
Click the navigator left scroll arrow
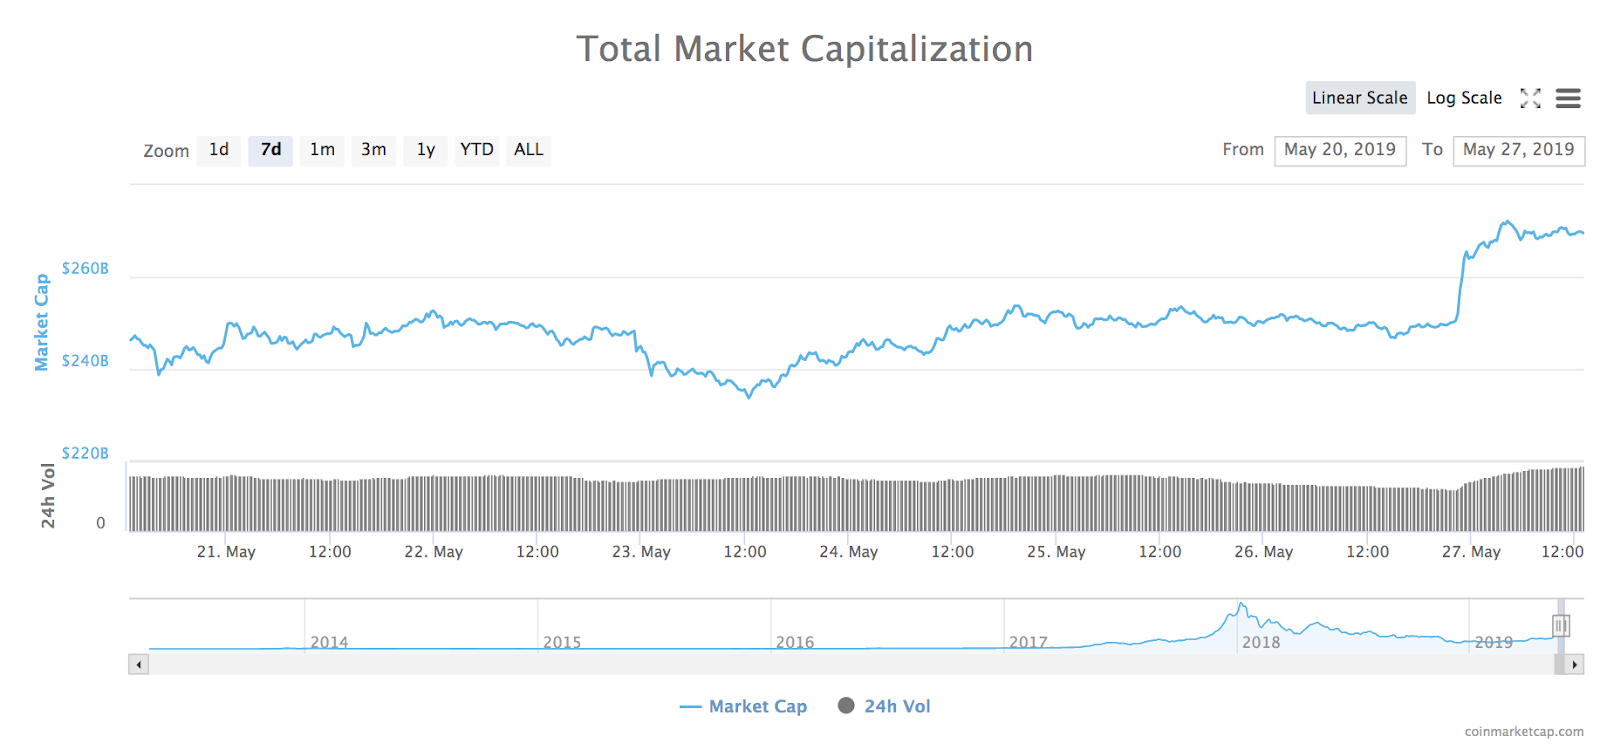click(139, 664)
